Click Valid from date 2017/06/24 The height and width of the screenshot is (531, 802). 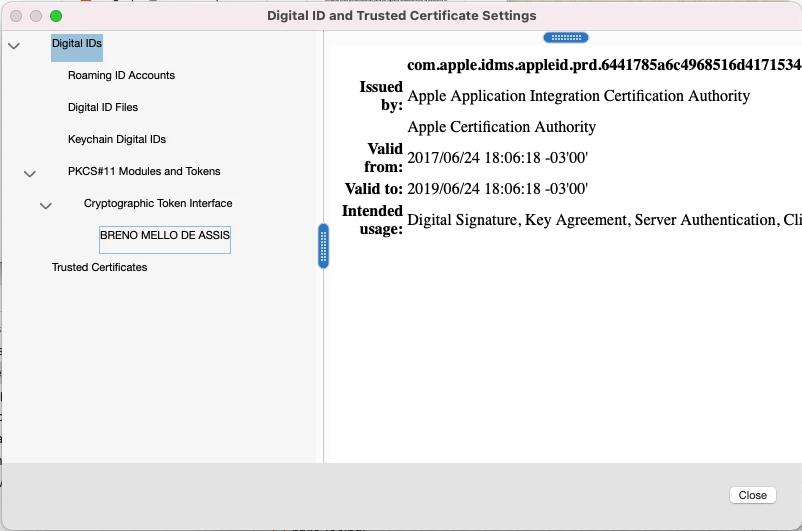[x=497, y=158]
